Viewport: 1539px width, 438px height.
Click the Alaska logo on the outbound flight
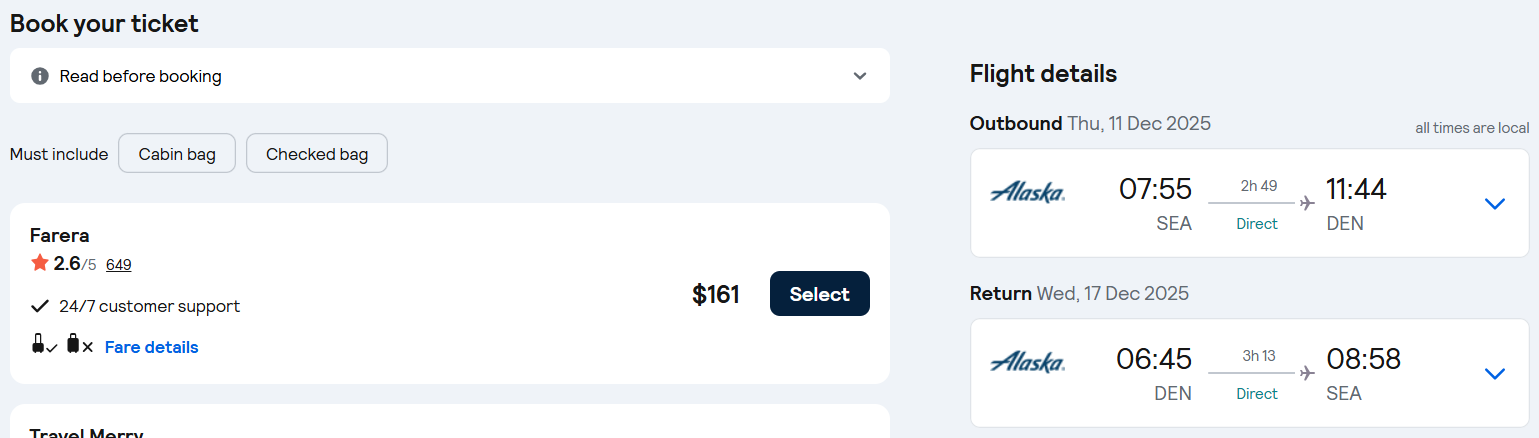1027,192
